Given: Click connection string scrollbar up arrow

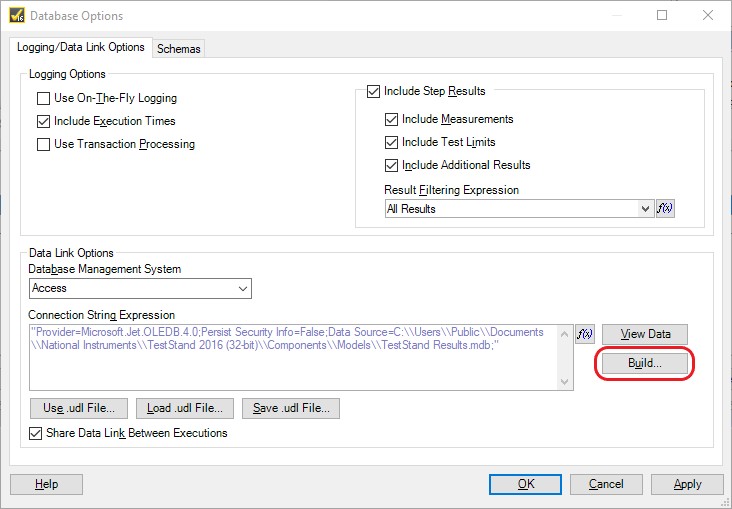Looking at the screenshot, I should pyautogui.click(x=564, y=334).
